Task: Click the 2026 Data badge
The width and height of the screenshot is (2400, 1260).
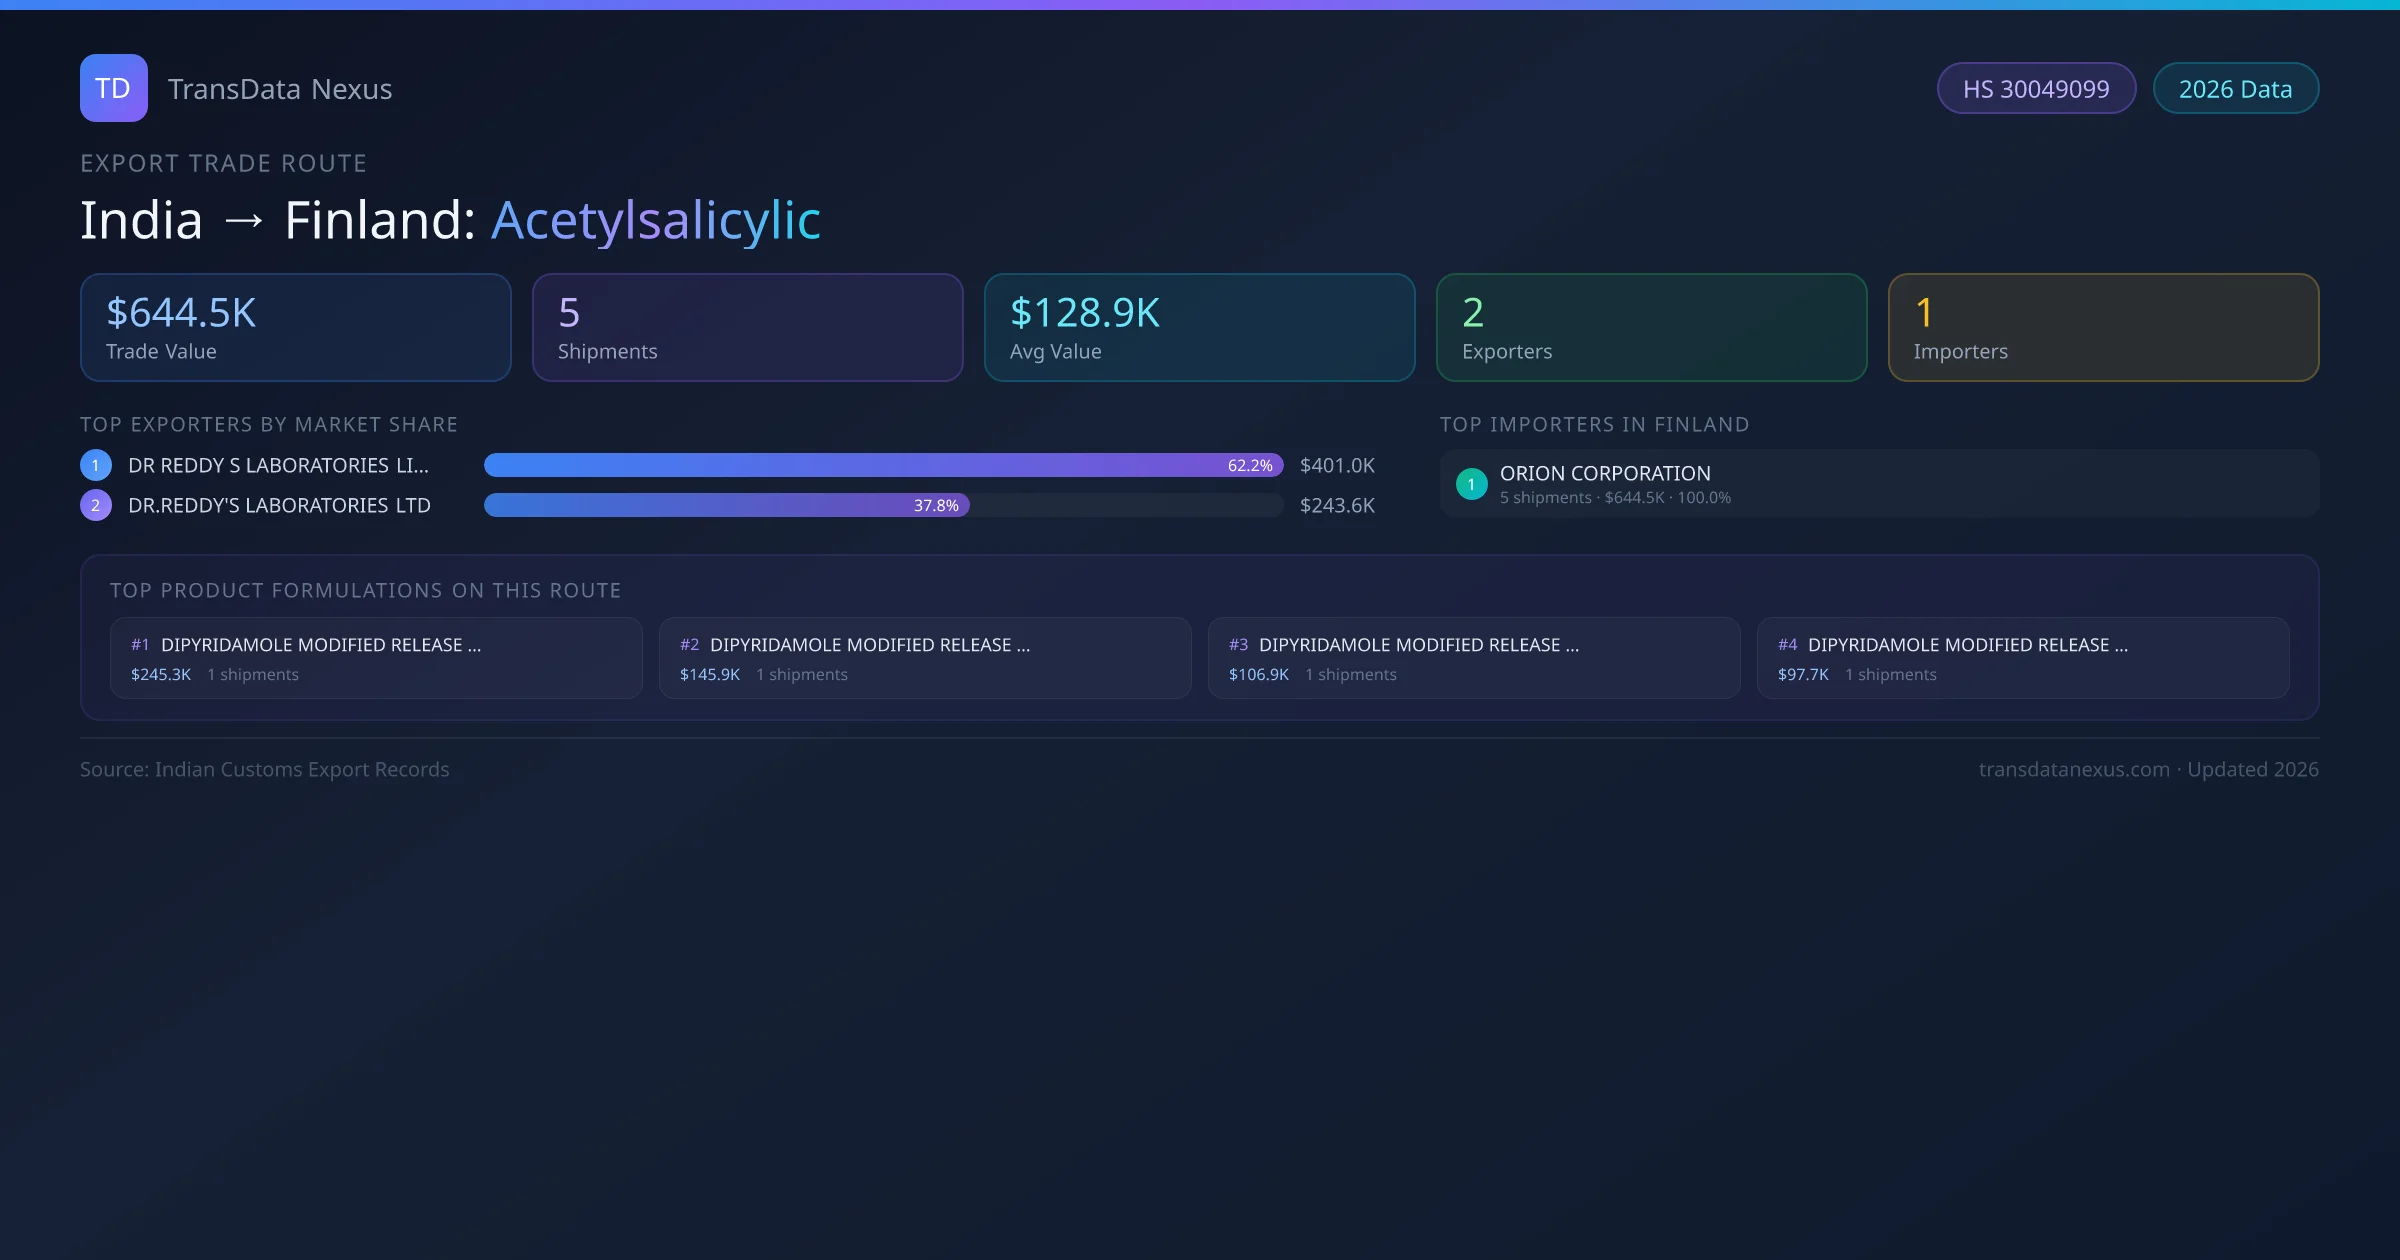Action: tap(2235, 89)
